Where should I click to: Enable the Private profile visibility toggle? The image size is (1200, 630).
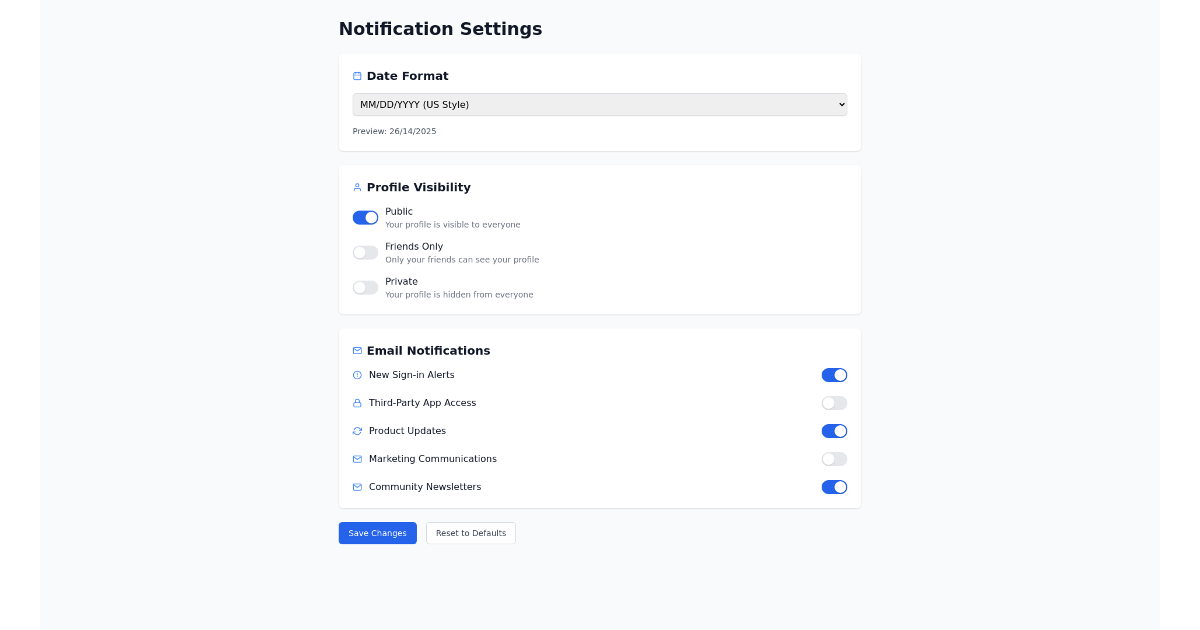pyautogui.click(x=365, y=287)
